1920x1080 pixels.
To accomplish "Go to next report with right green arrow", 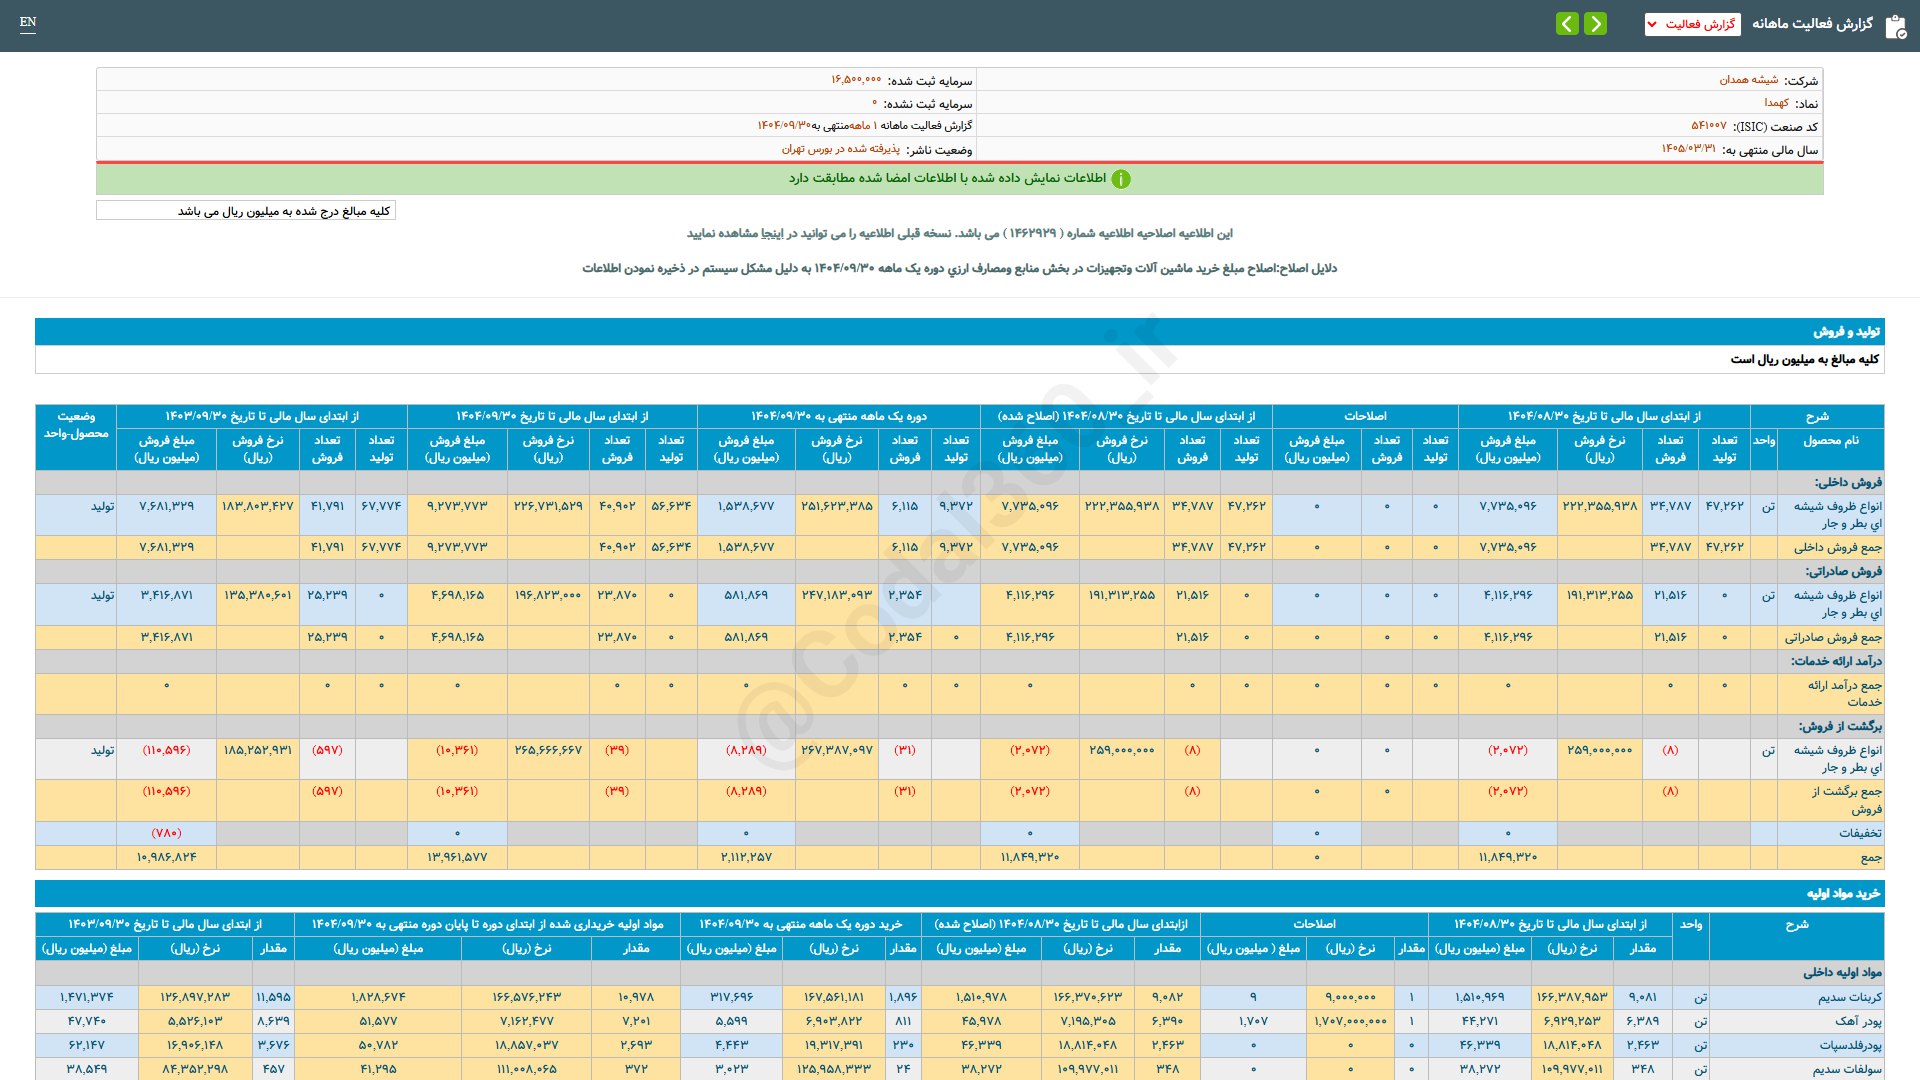I will pos(1596,24).
